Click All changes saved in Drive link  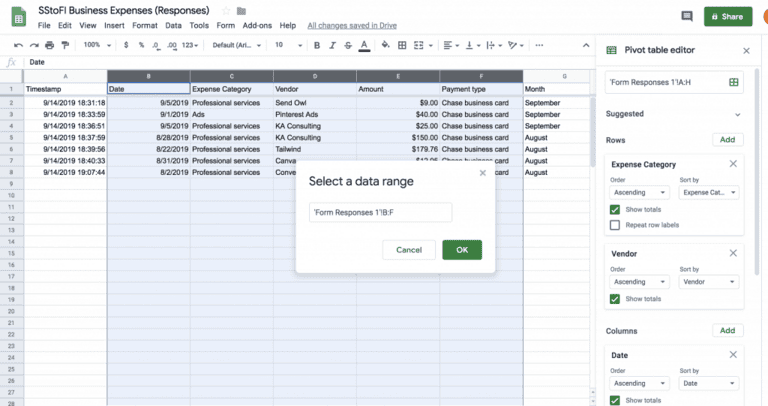(x=352, y=25)
